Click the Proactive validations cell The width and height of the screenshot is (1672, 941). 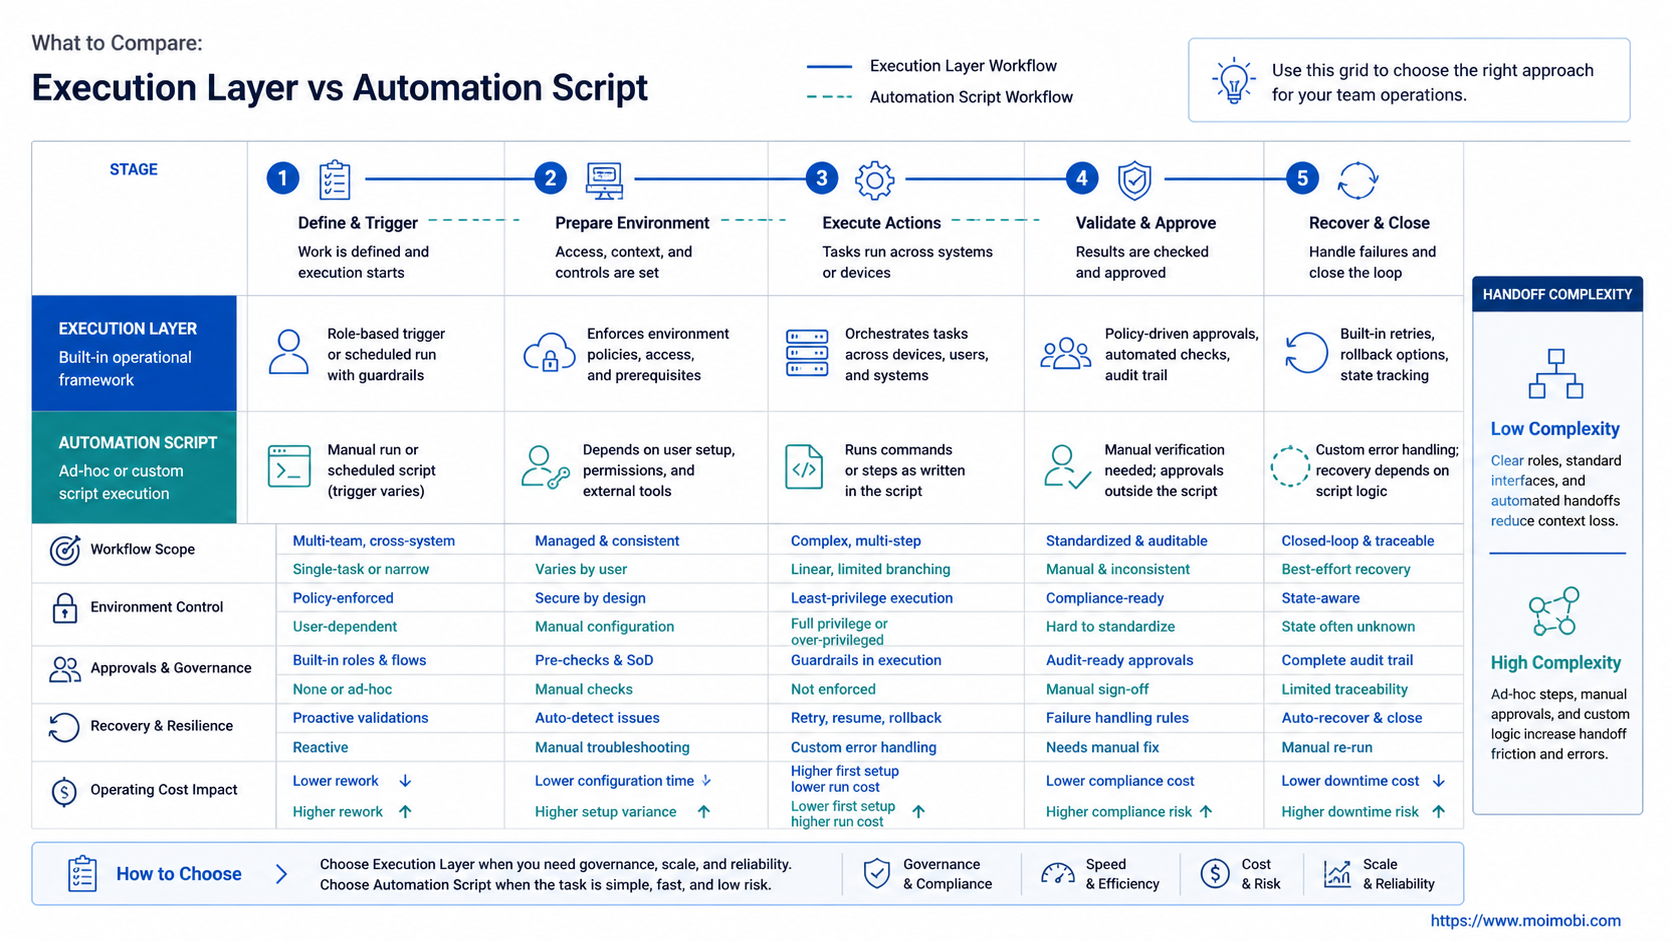coord(360,718)
